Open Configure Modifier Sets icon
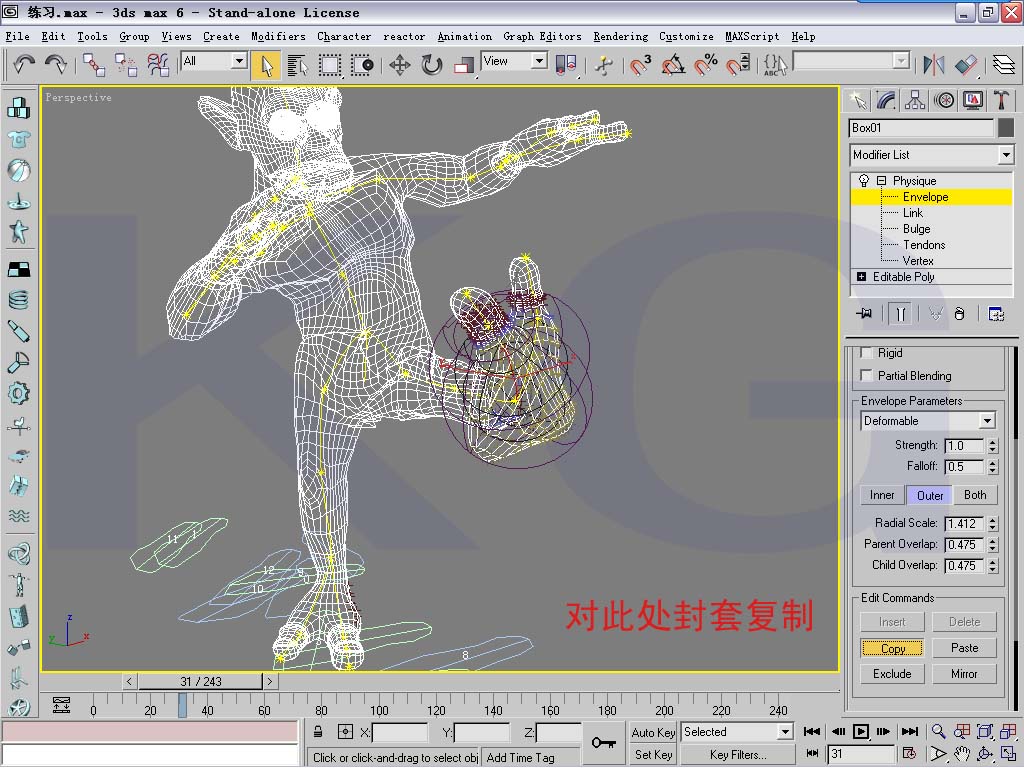The width and height of the screenshot is (1024, 768). pos(996,314)
